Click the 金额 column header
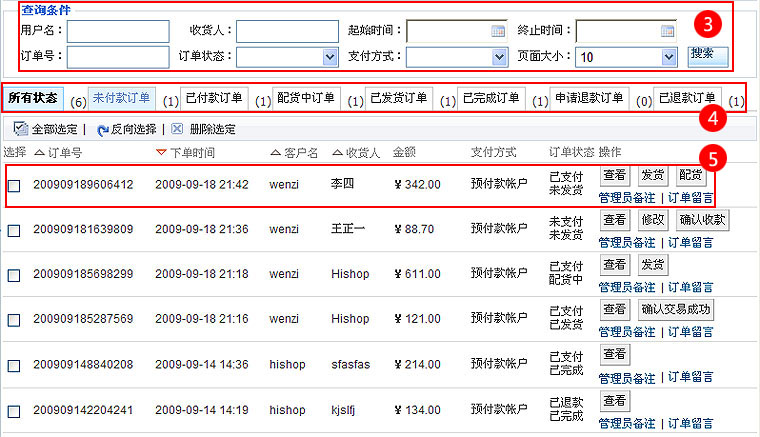This screenshot has height=437, width=760. click(x=404, y=153)
